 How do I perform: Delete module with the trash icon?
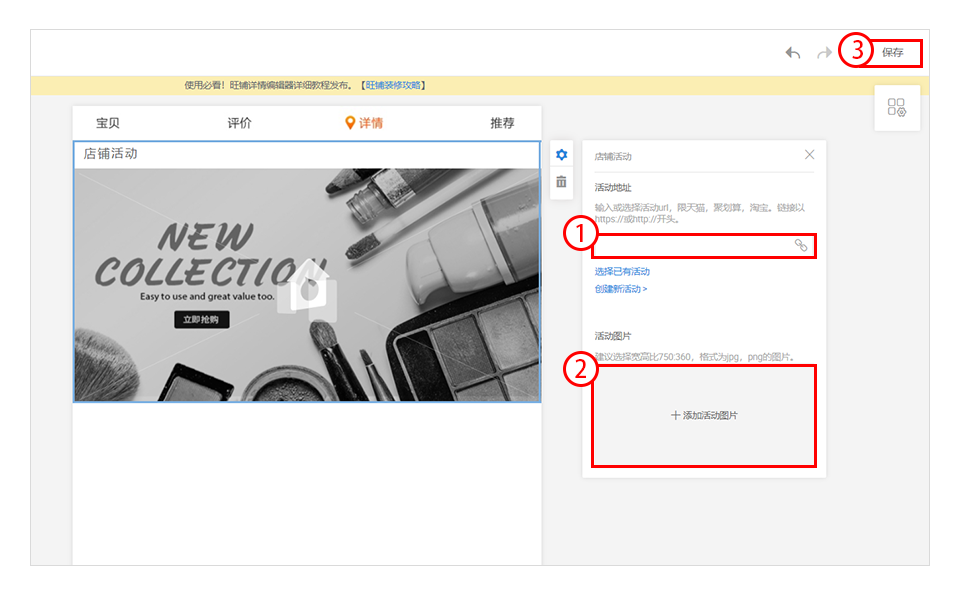[x=561, y=182]
